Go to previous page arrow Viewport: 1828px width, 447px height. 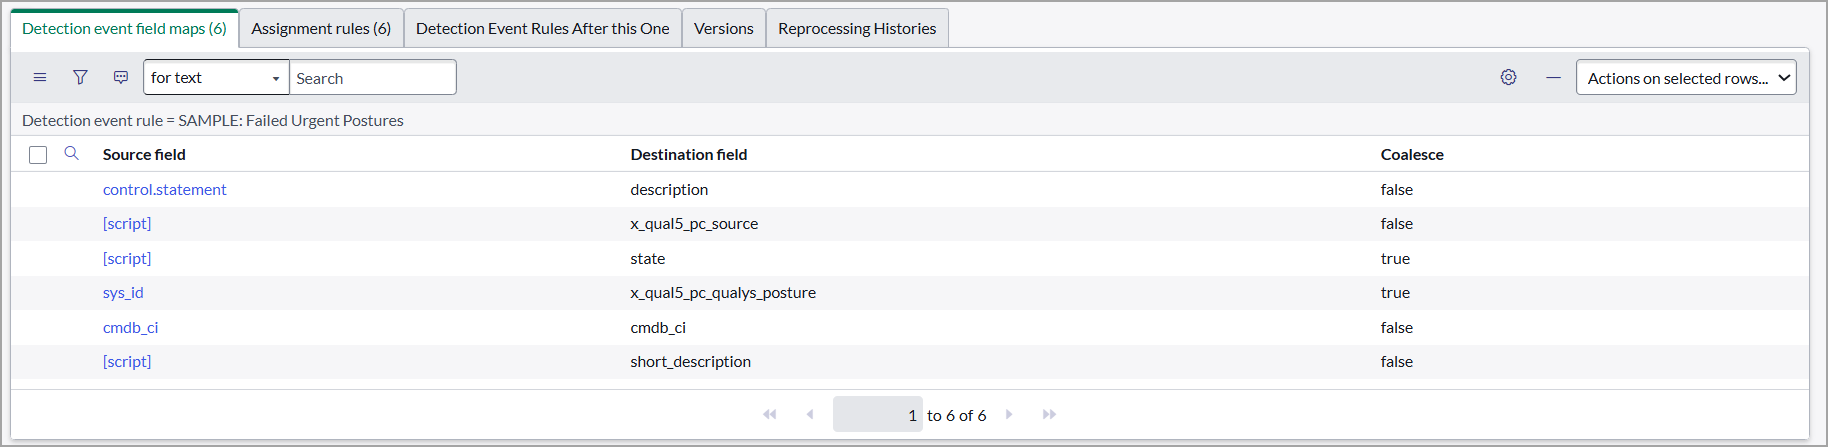click(810, 414)
